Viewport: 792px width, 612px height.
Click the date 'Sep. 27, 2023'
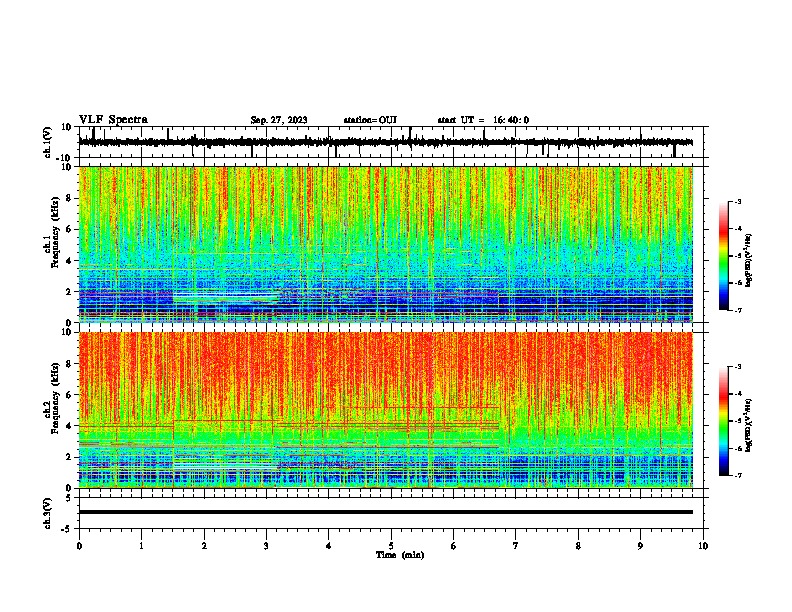(279, 120)
